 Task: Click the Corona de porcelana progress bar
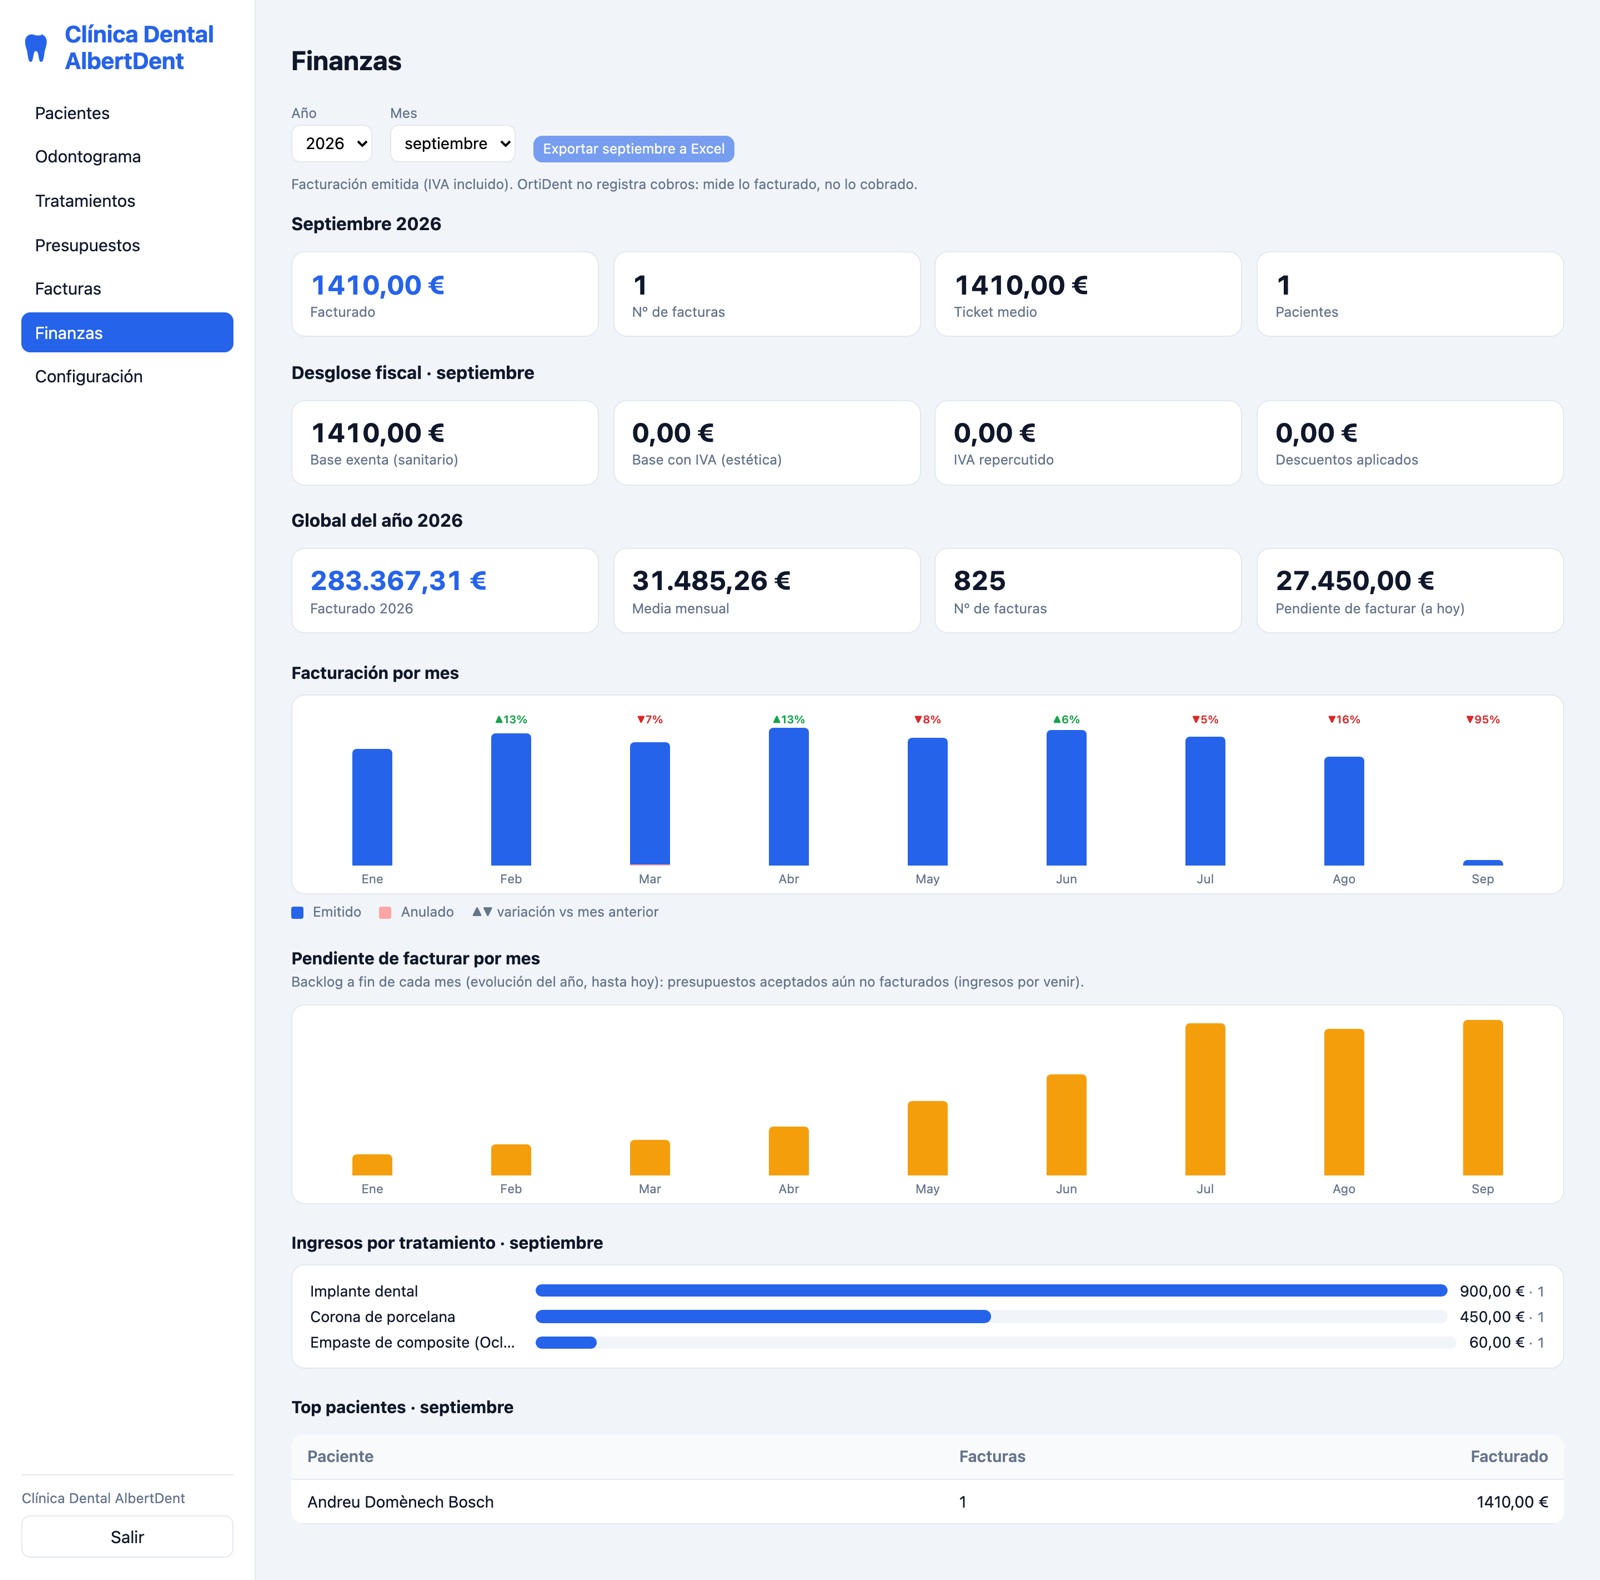coord(991,1317)
